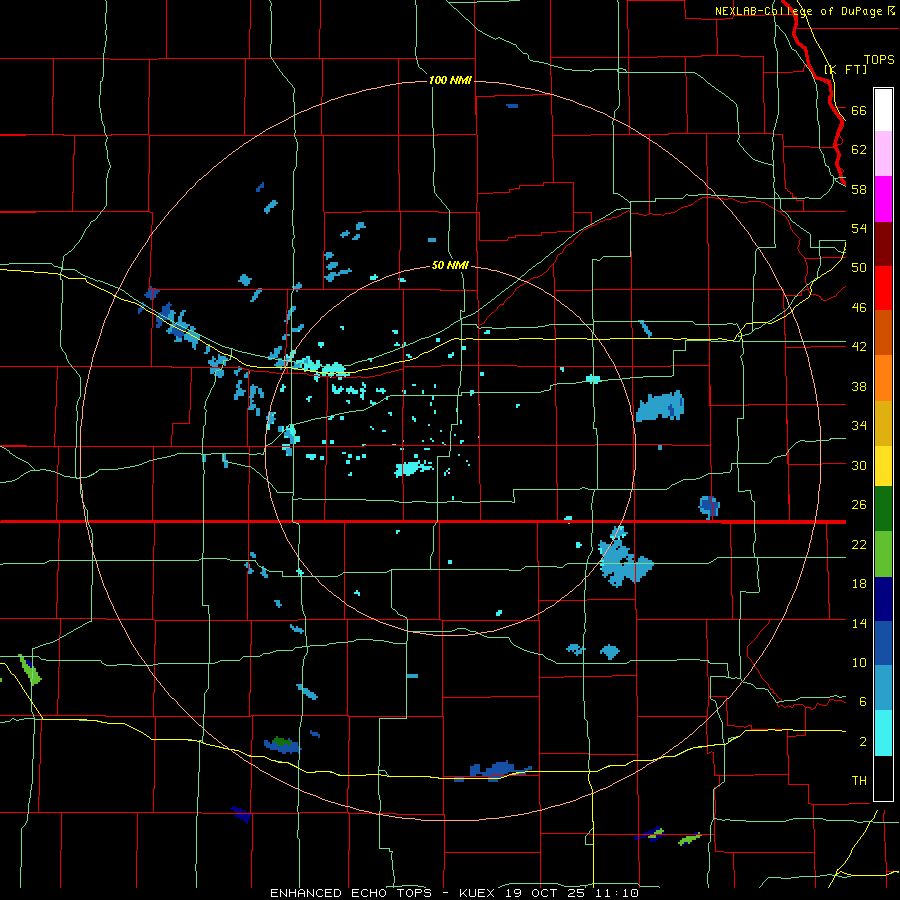Viewport: 900px width, 900px height.
Task: Click the legend value 50
Action: coord(859,267)
